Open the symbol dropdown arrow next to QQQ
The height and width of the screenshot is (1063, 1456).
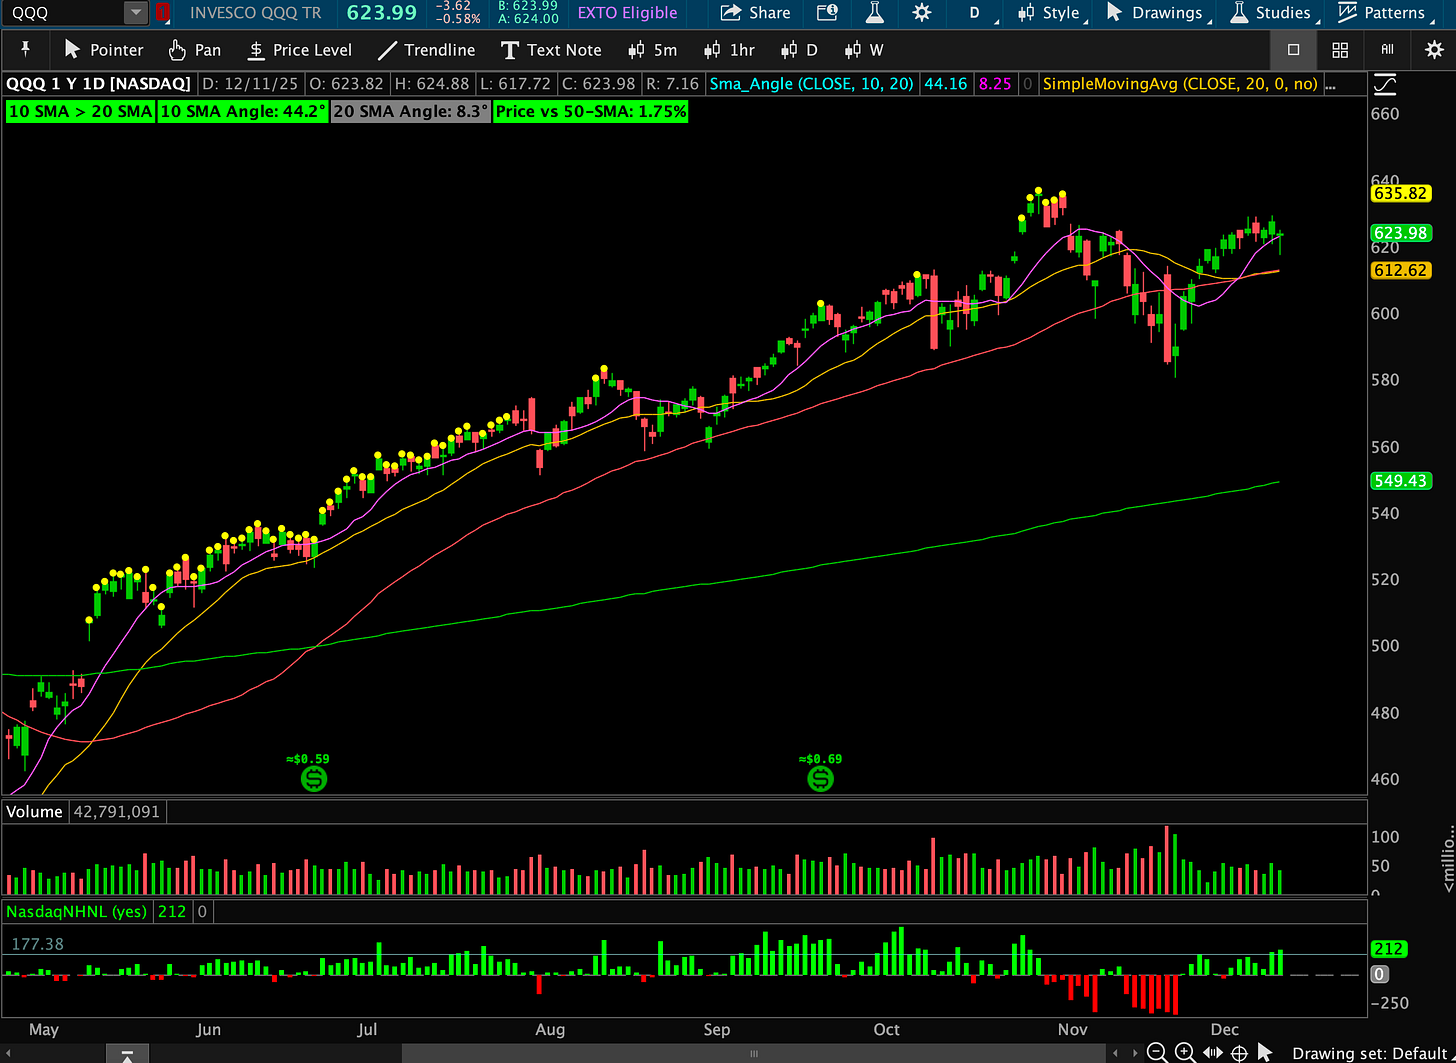[135, 13]
